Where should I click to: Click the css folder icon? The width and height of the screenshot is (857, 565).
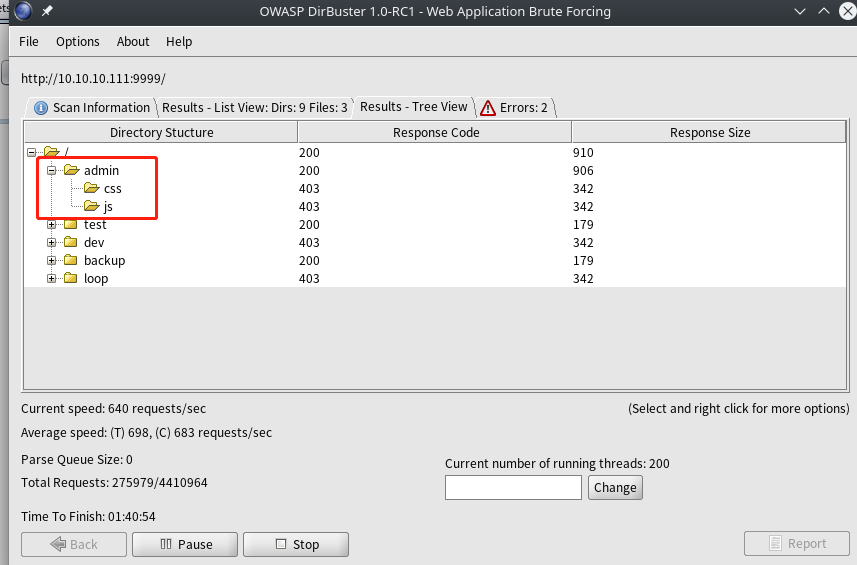[92, 188]
